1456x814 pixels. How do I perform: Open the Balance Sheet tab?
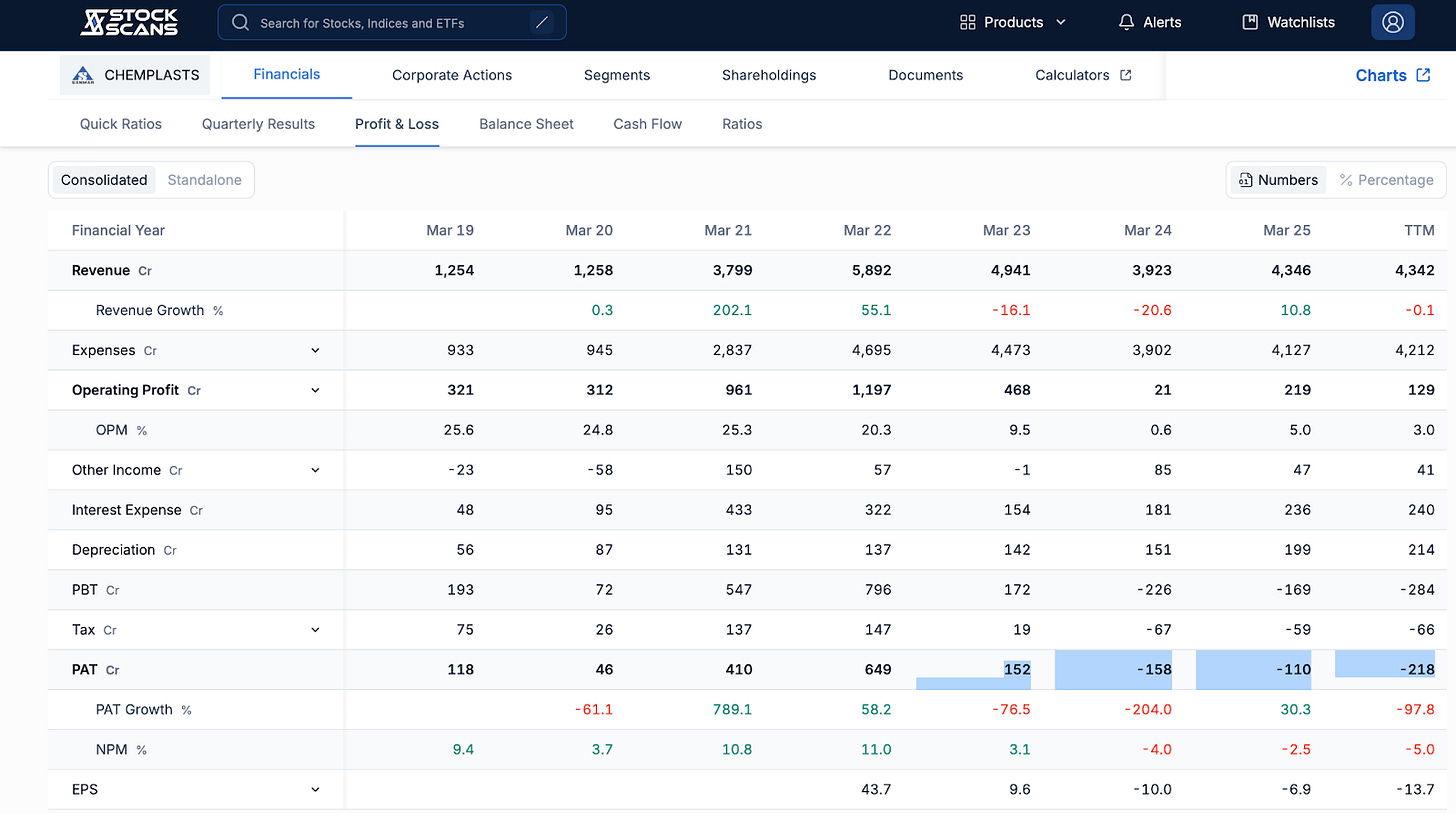click(526, 124)
